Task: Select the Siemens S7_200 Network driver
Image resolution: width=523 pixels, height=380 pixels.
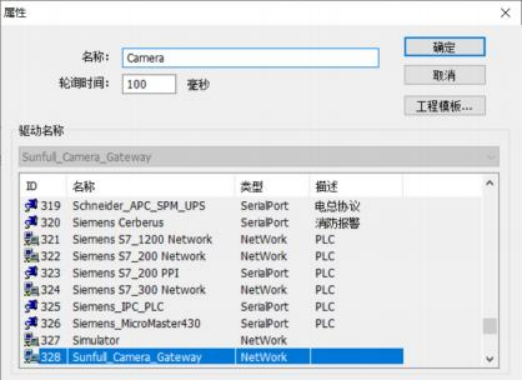Action: point(139,256)
